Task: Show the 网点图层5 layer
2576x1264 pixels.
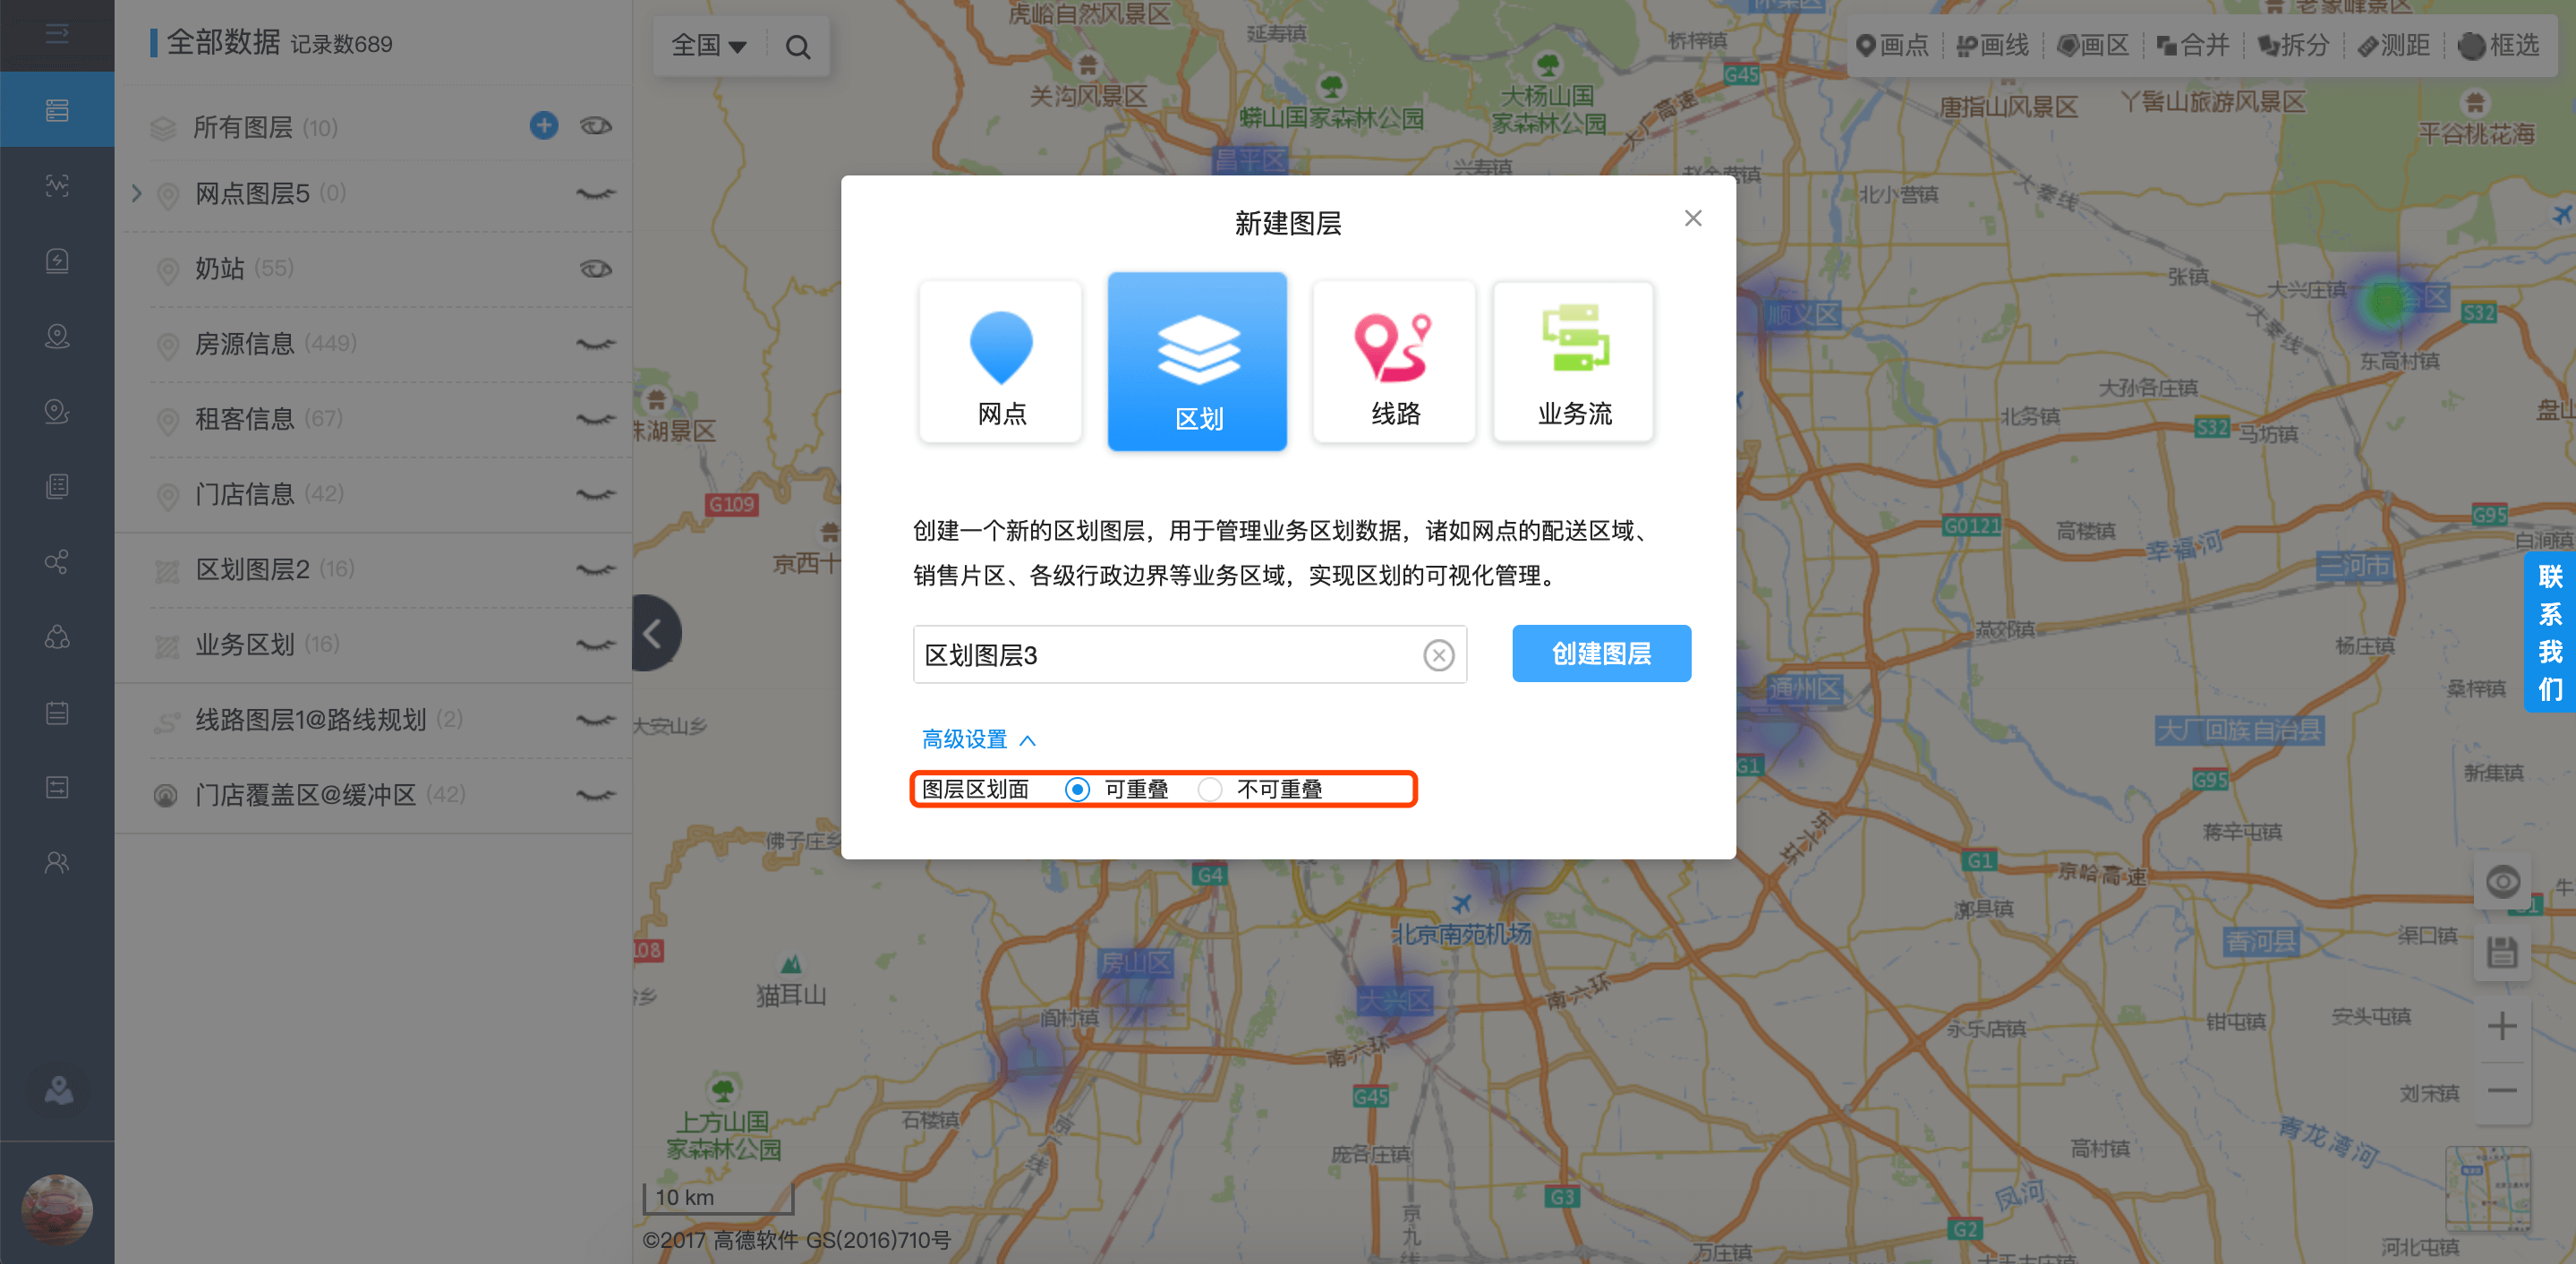Action: coord(596,194)
